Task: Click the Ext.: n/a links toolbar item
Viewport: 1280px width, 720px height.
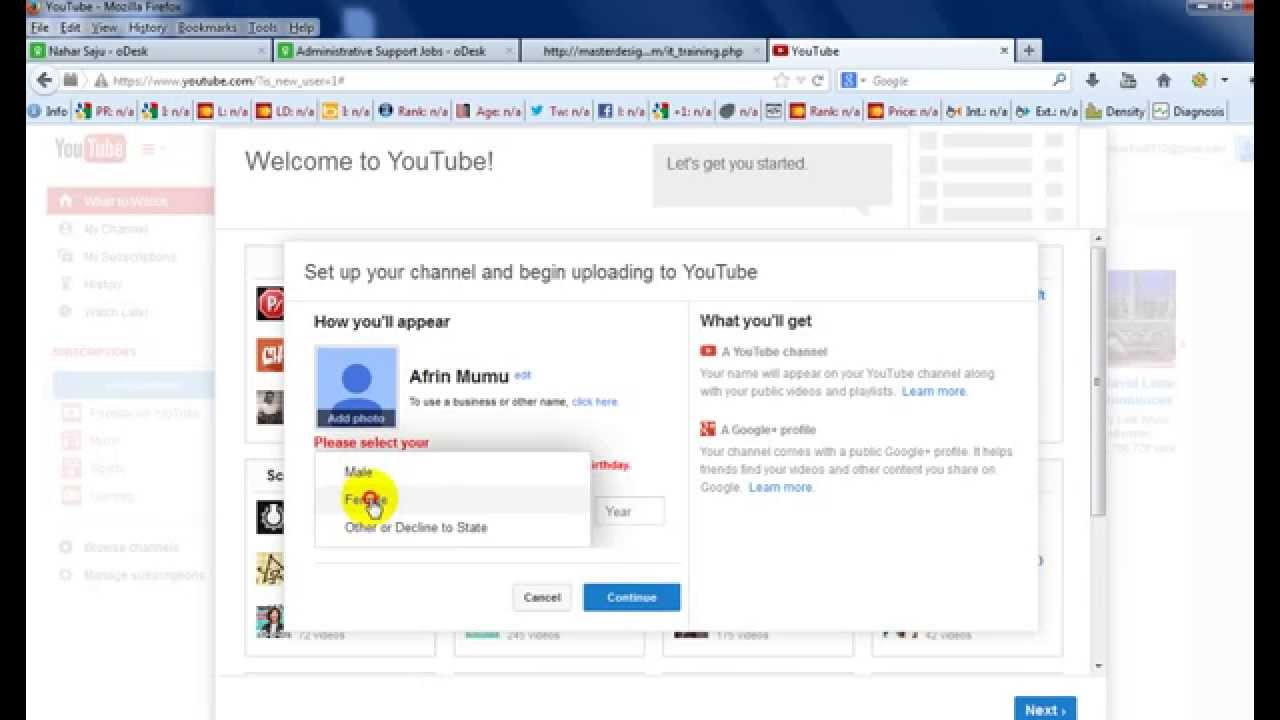Action: pos(1046,112)
